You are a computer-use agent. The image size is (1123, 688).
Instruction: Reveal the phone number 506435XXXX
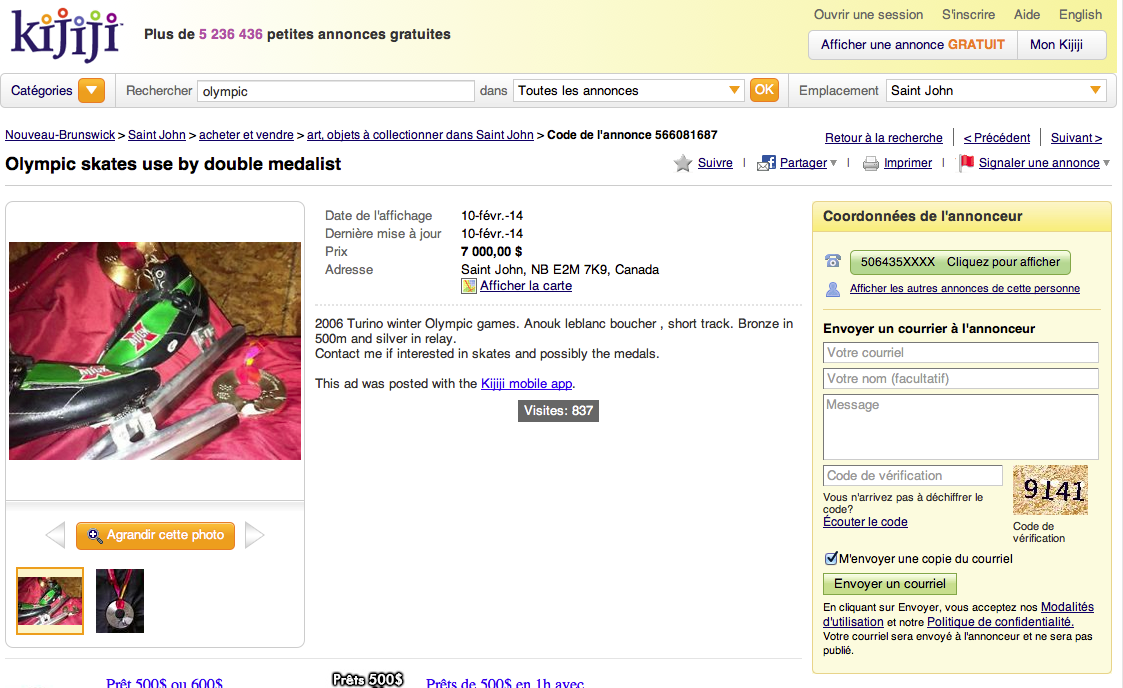[960, 262]
